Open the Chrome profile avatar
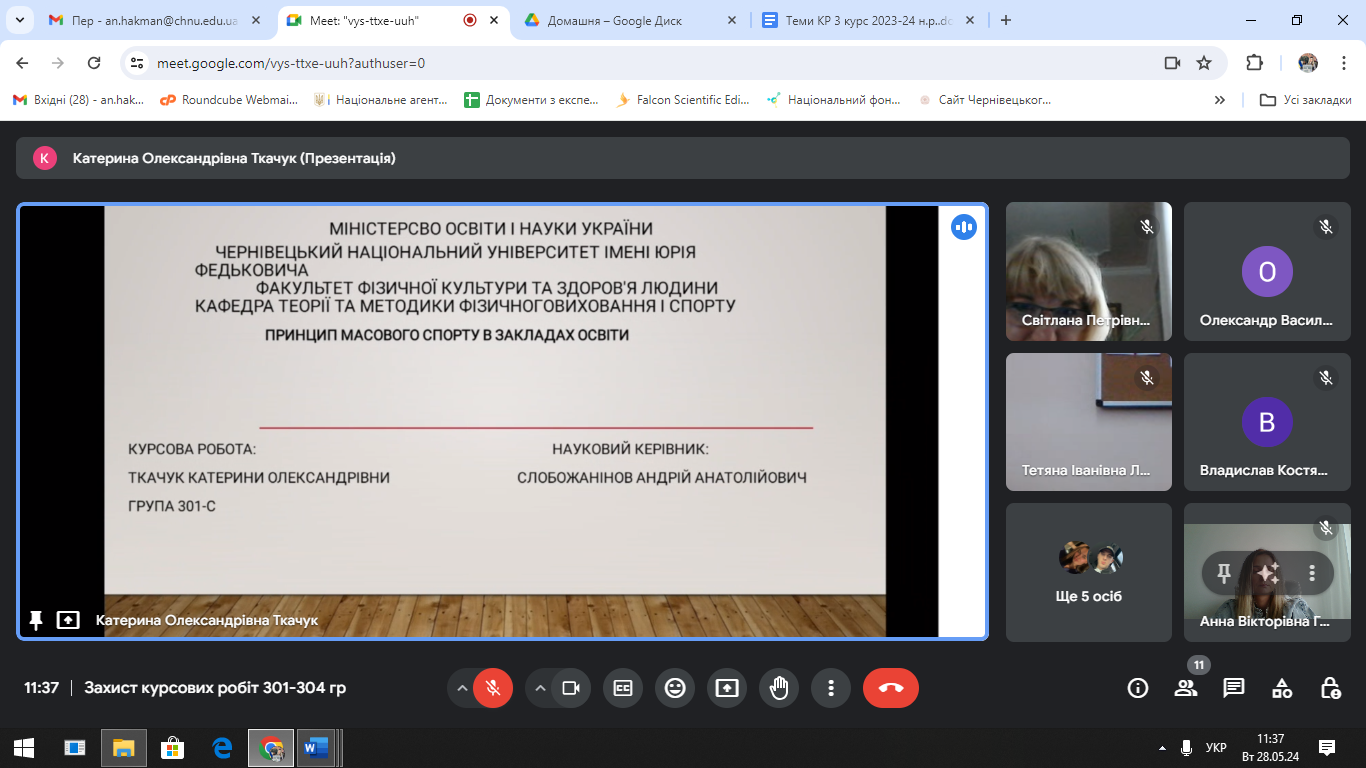This screenshot has width=1366, height=768. click(1308, 62)
